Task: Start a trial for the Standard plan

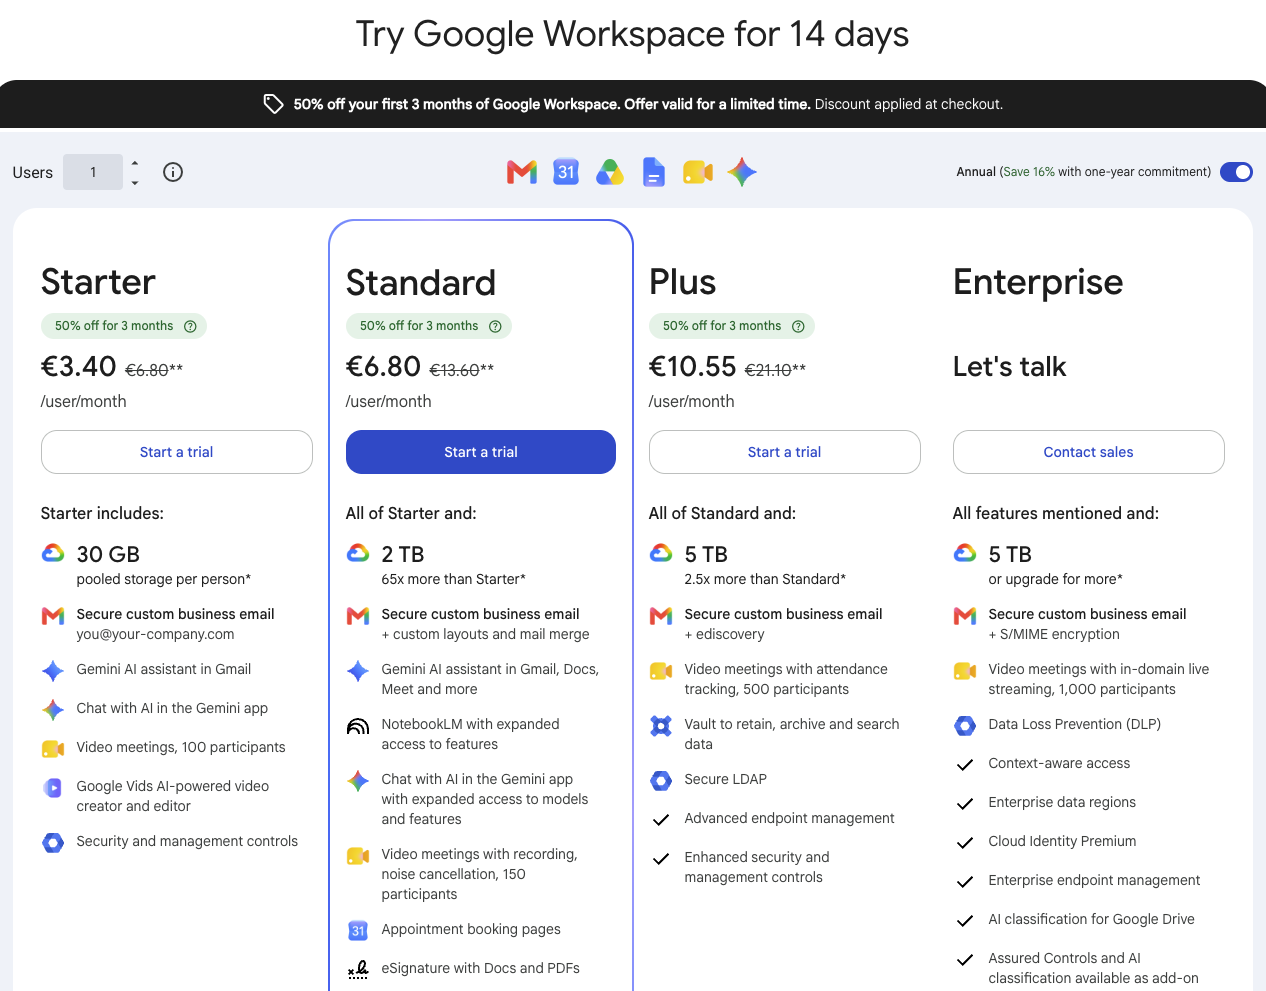Action: click(x=481, y=452)
